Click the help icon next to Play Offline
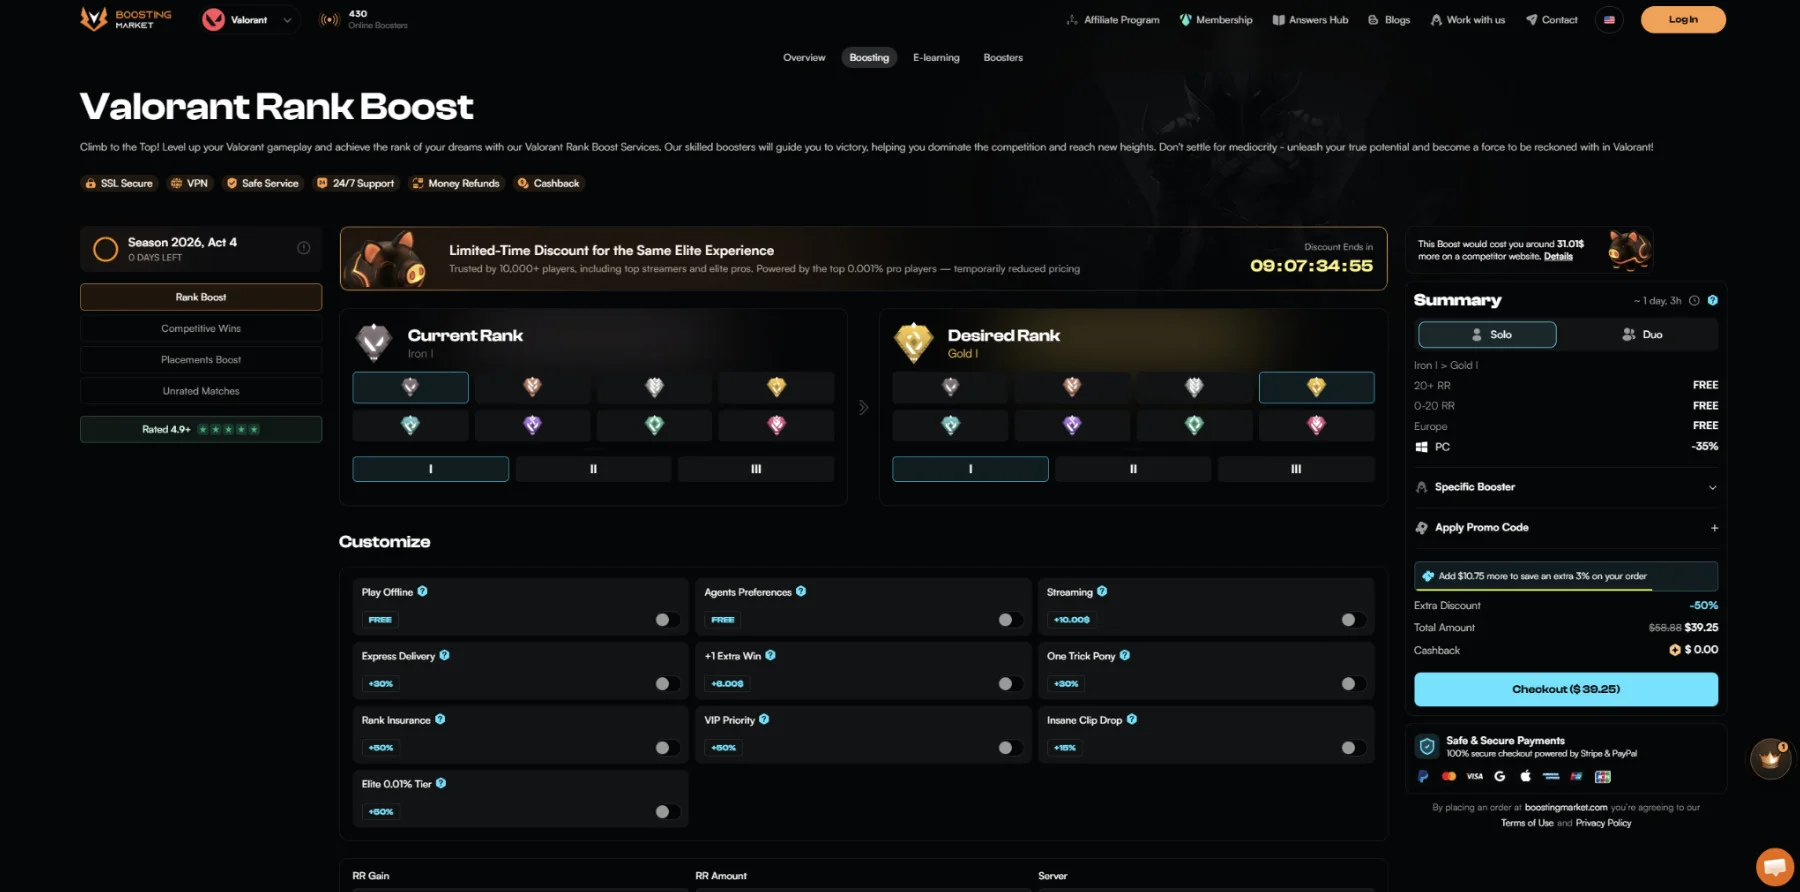1800x892 pixels. point(422,591)
